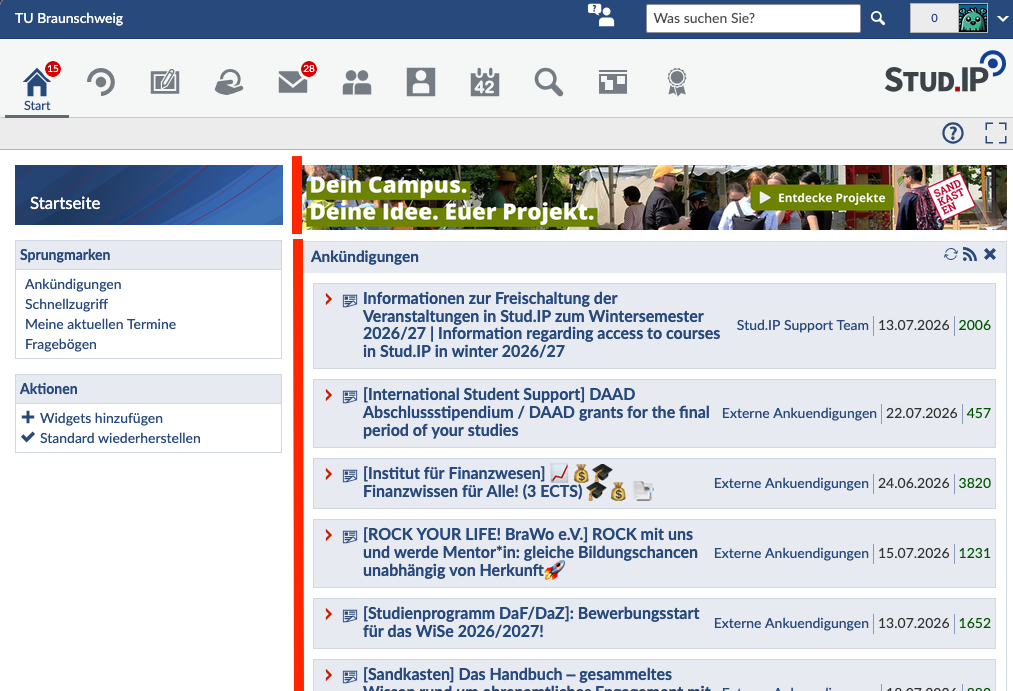
Task: Open the avatar dropdown arrow in header
Action: click(1002, 19)
